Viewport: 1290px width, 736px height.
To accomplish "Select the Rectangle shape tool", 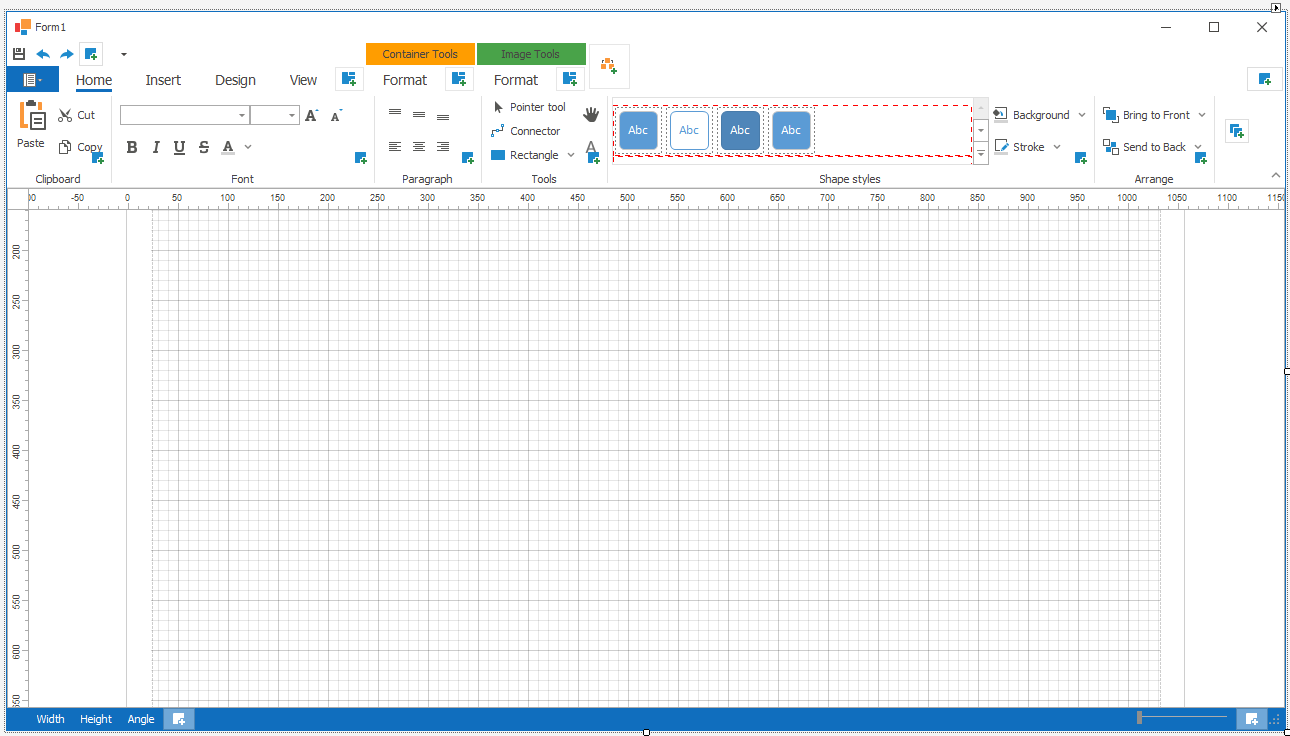I will [x=526, y=155].
